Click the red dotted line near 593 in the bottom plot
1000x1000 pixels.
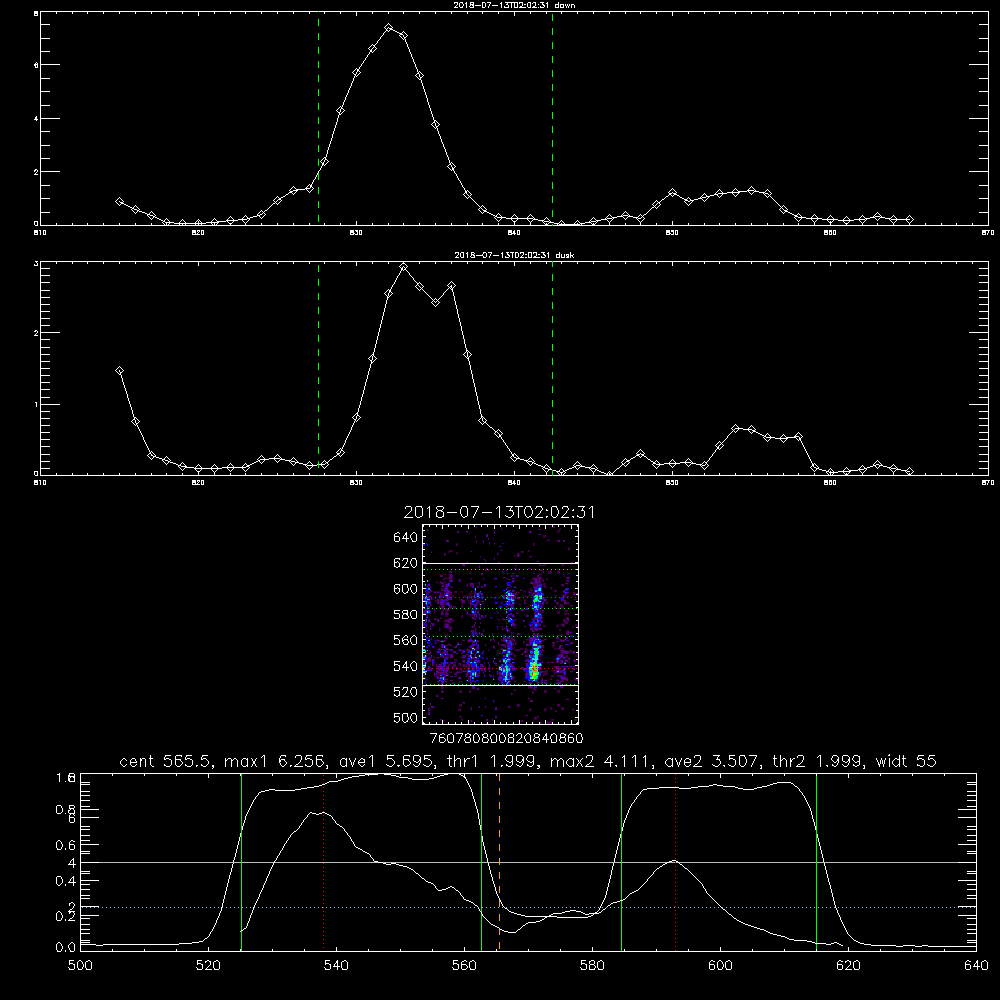(675, 862)
